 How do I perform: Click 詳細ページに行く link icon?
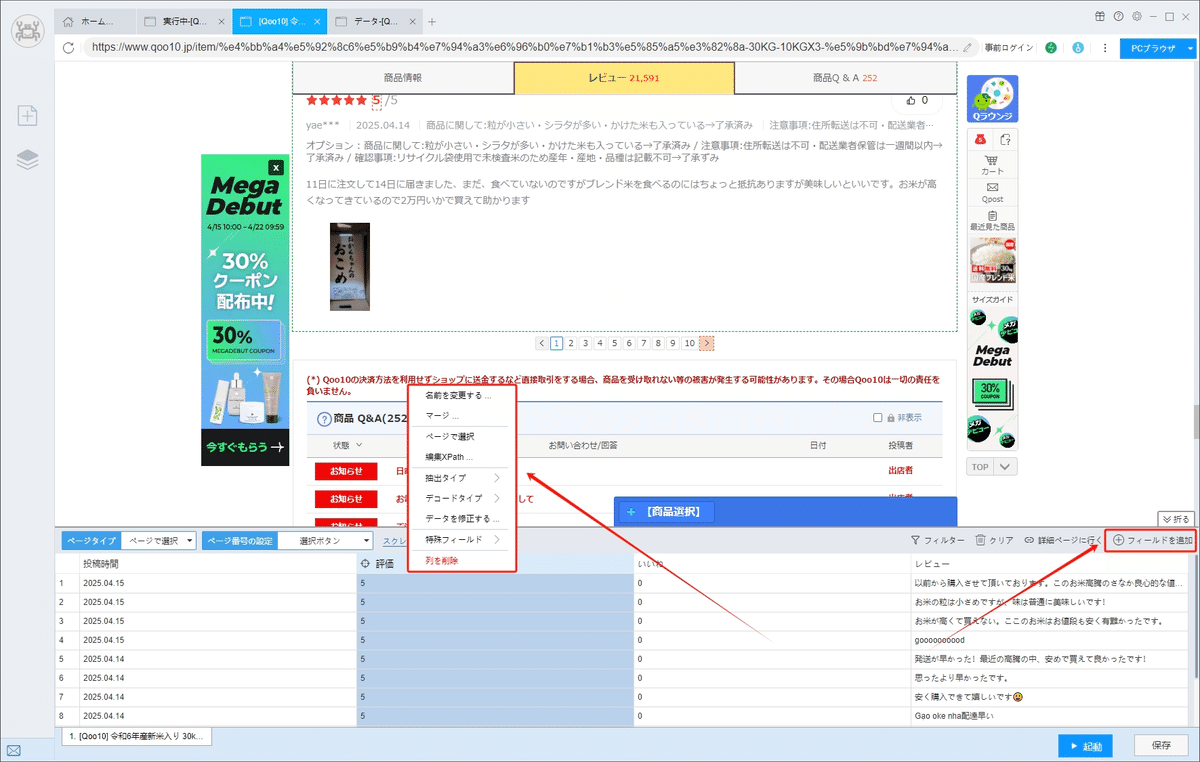click(x=1029, y=540)
